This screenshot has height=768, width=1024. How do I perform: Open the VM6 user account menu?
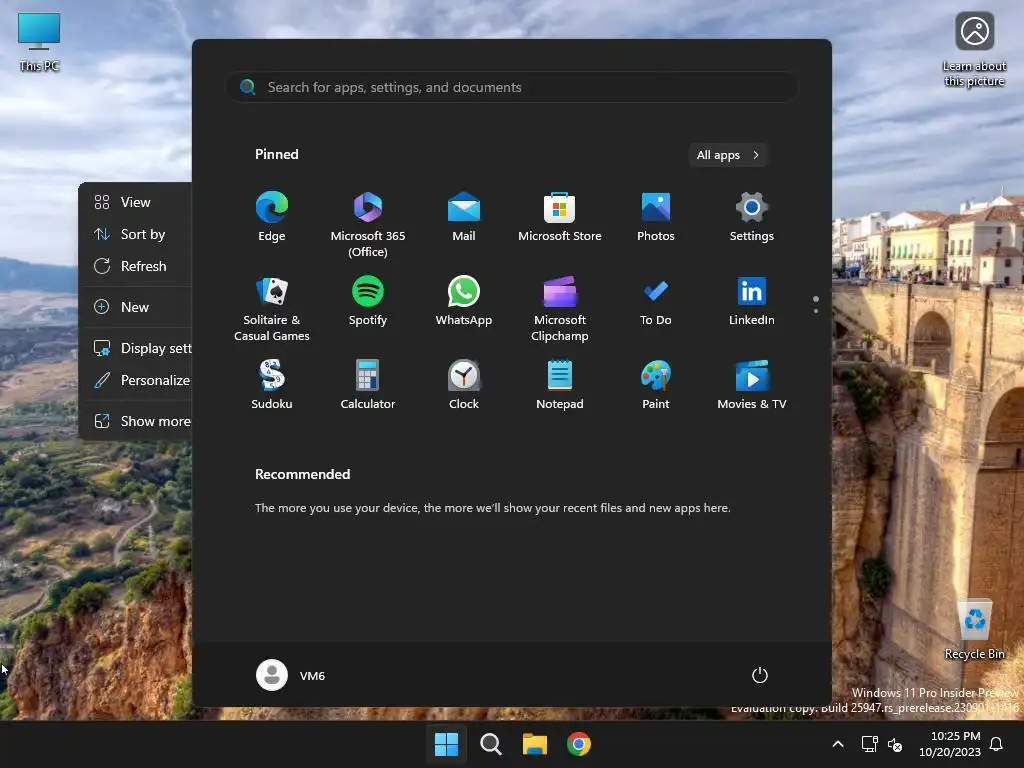pyautogui.click(x=291, y=675)
